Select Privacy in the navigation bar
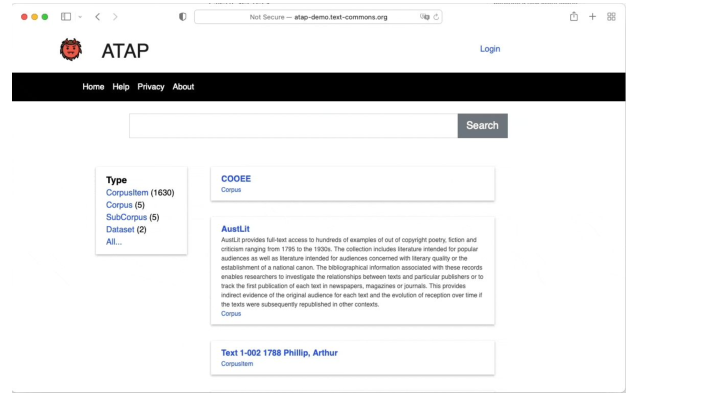This screenshot has width=720, height=405. [x=150, y=87]
